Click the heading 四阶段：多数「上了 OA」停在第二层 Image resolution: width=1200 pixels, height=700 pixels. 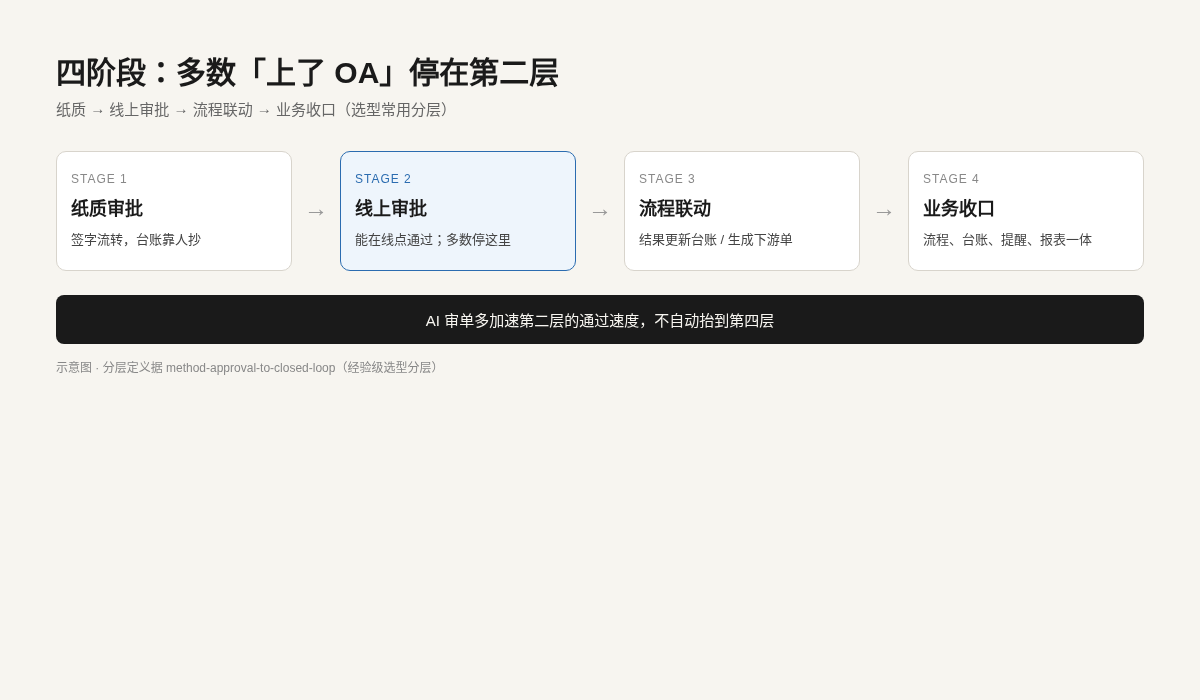307,73
